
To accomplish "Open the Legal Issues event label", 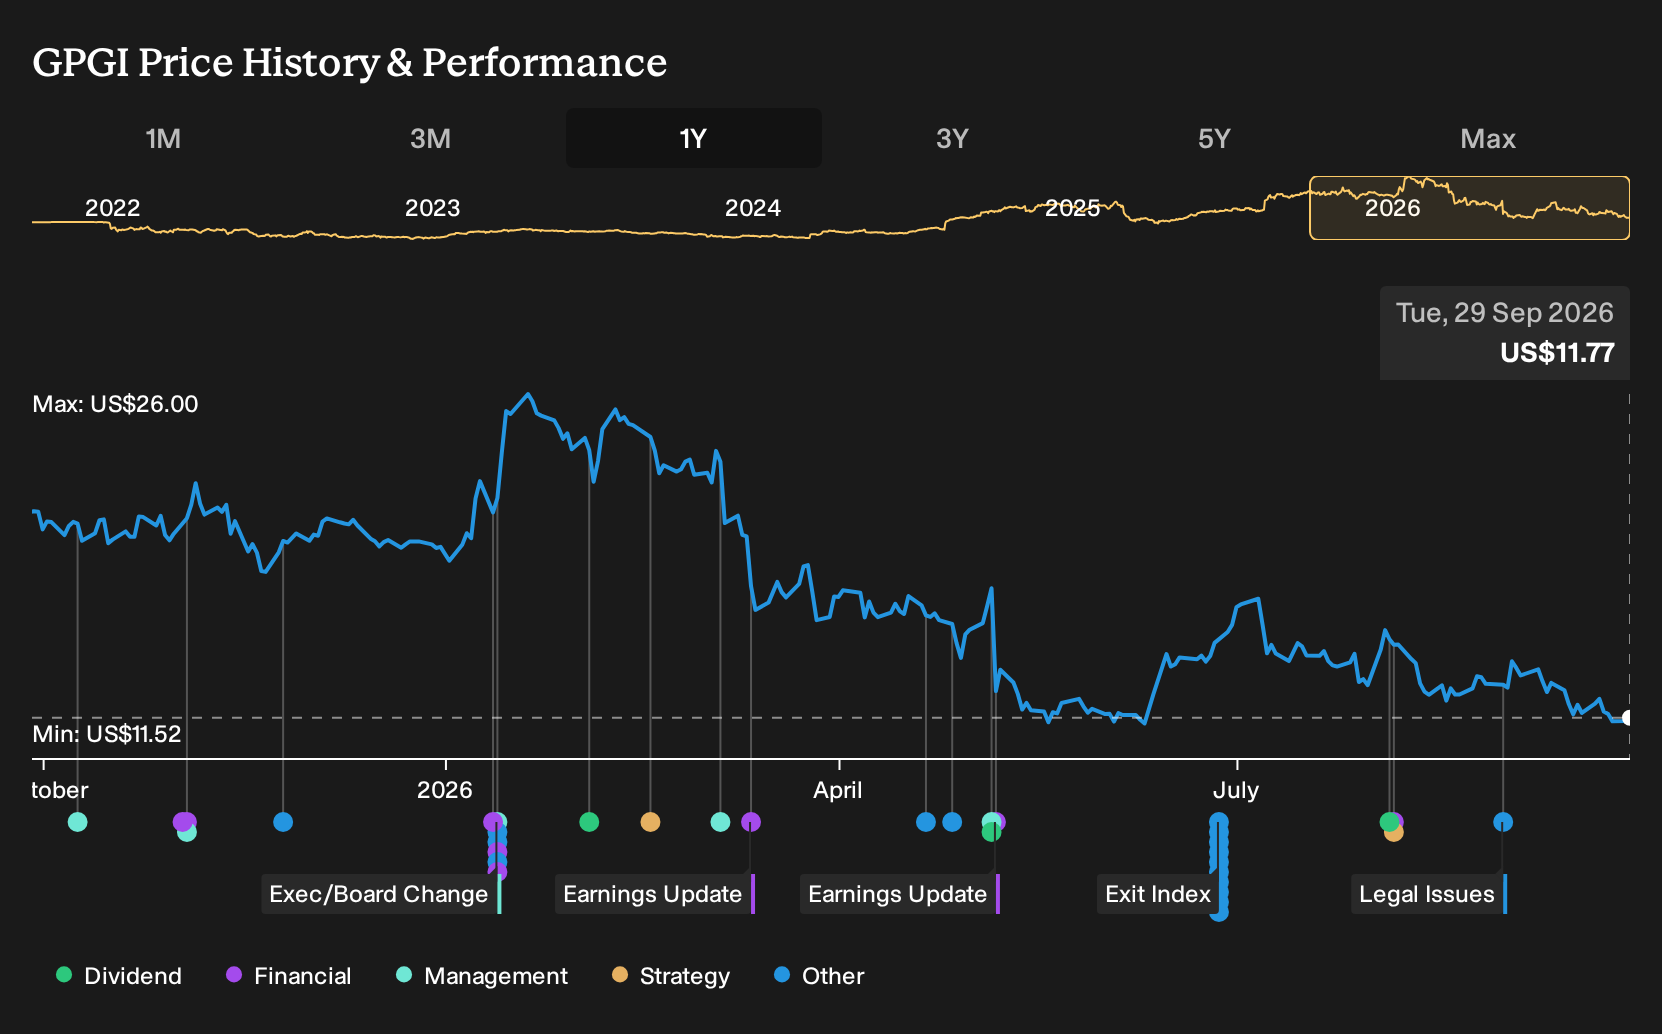I will click(x=1427, y=894).
